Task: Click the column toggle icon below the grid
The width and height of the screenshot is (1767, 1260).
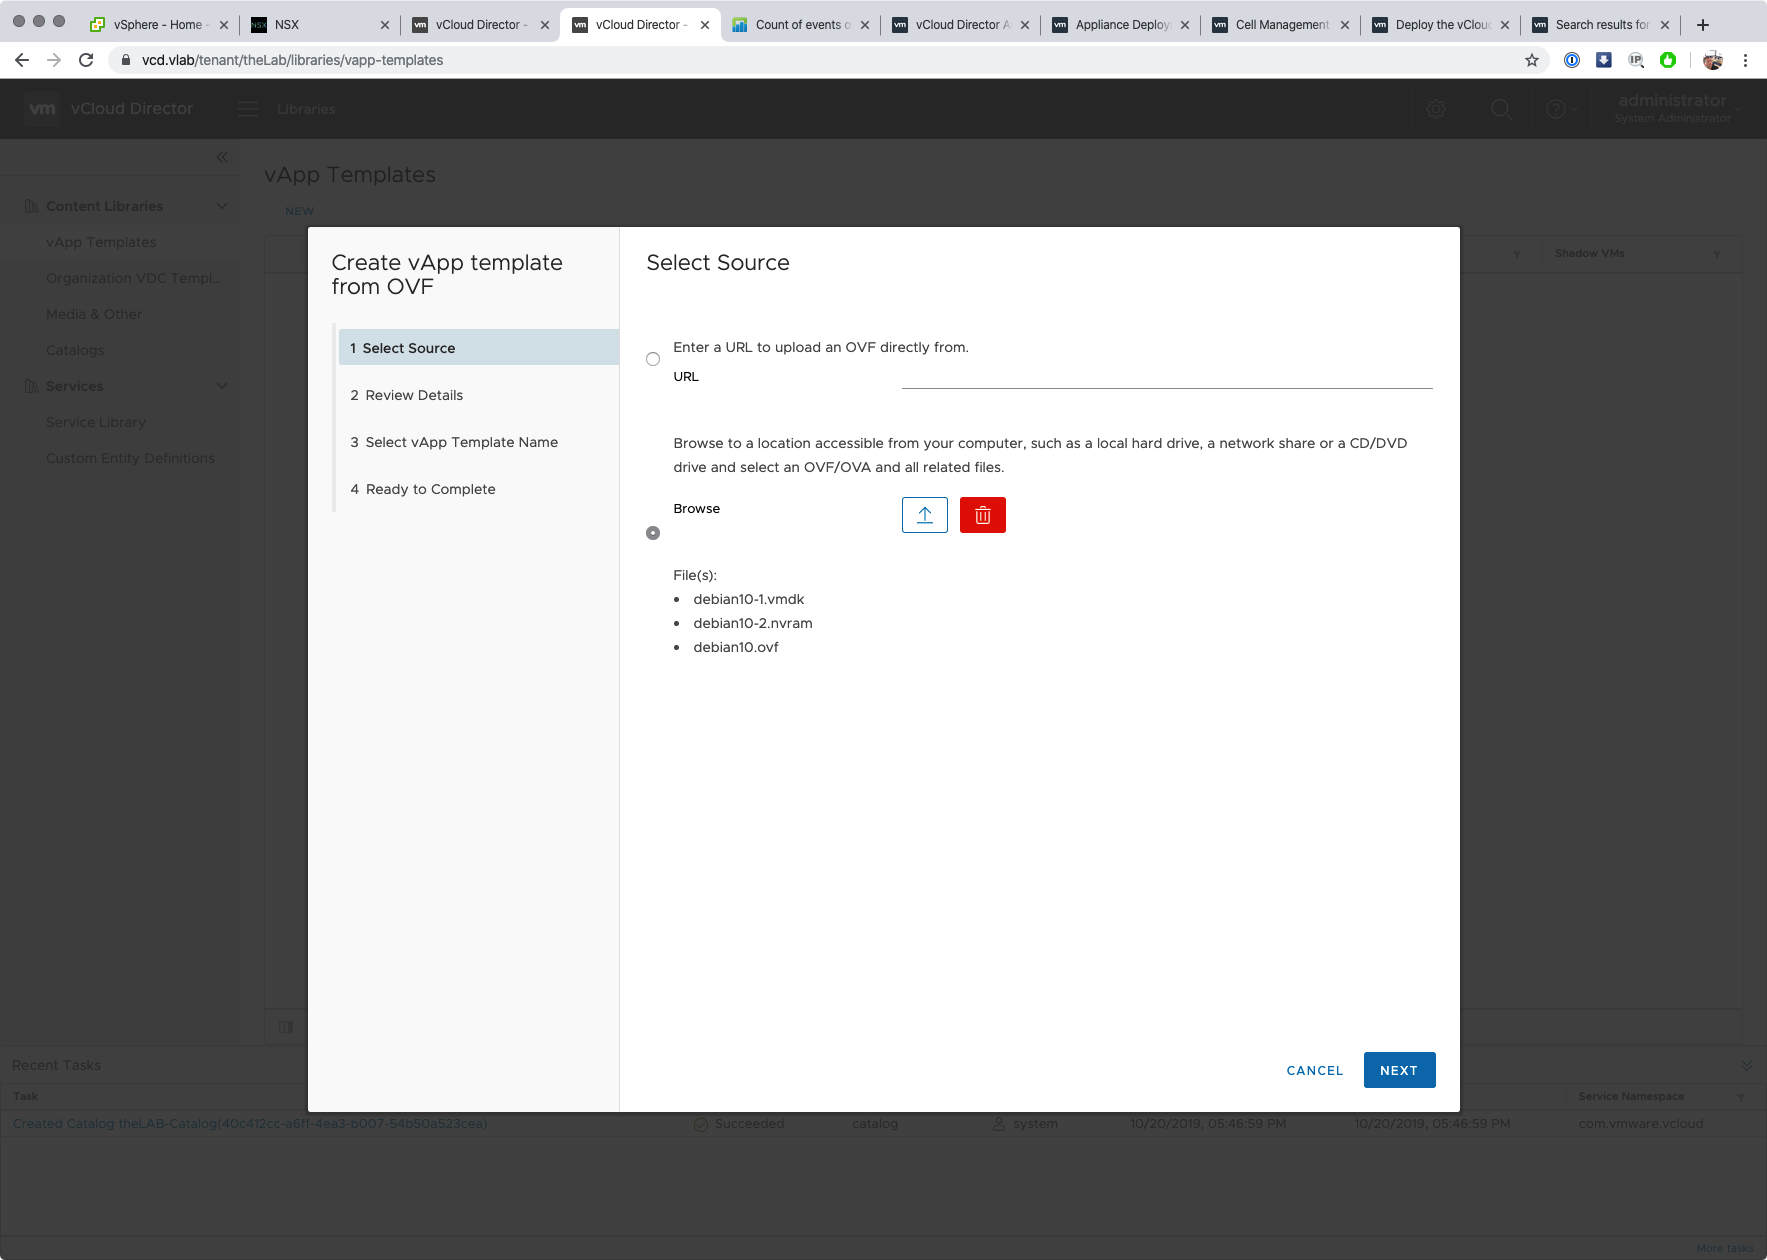Action: (286, 1027)
